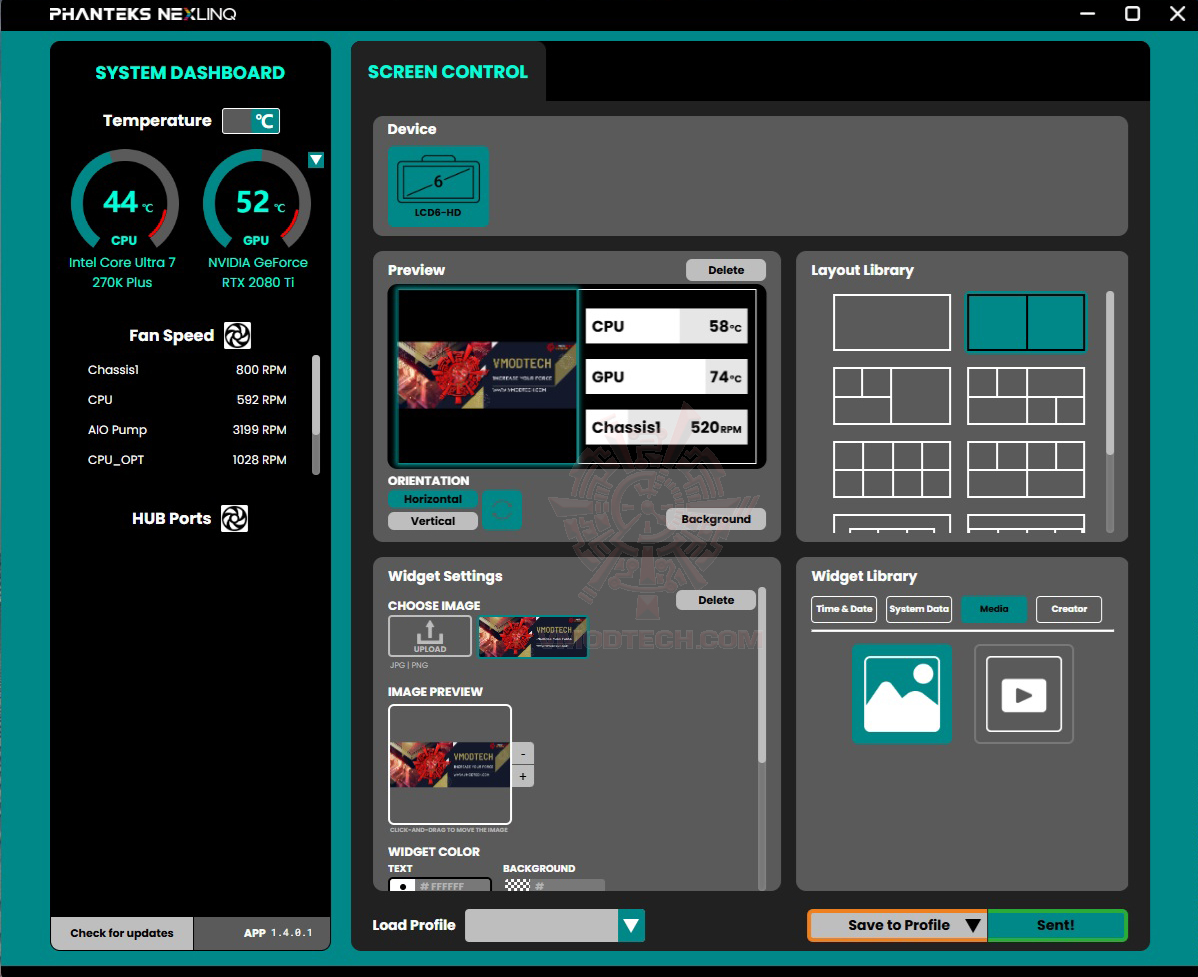1198x977 pixels.
Task: Switch to the System Data tab
Action: coord(918,609)
